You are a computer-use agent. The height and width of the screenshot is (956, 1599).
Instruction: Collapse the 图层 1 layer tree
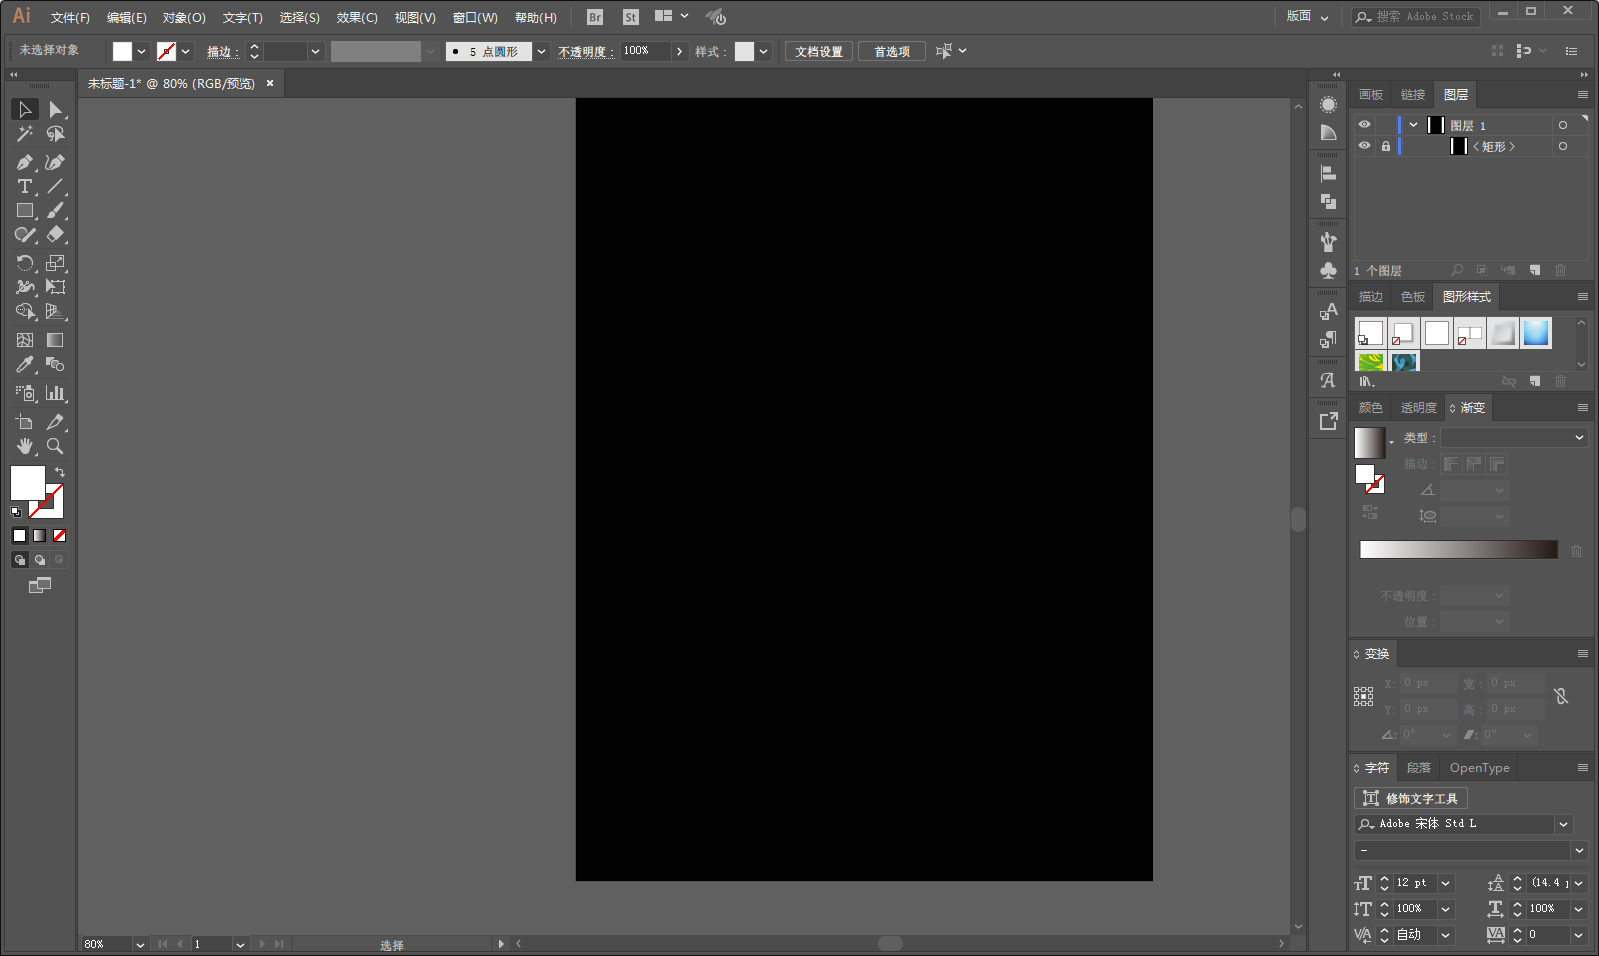[x=1413, y=125]
